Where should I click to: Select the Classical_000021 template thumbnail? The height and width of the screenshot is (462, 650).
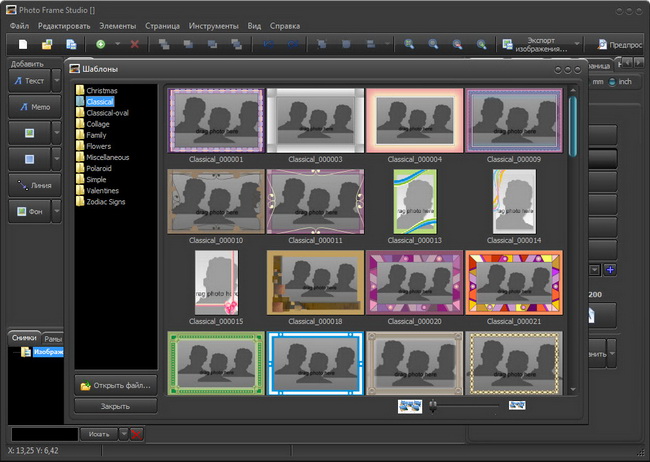tap(514, 283)
